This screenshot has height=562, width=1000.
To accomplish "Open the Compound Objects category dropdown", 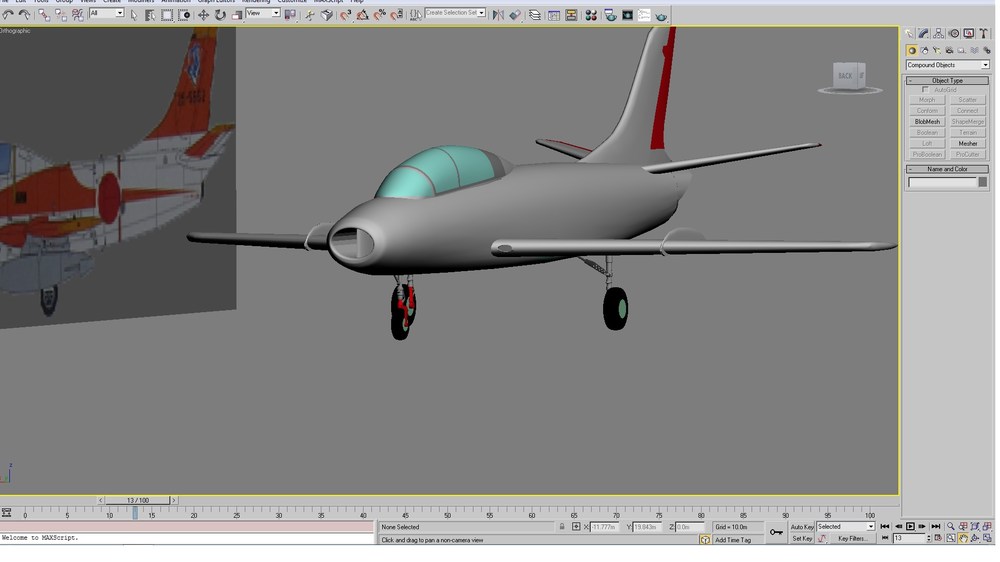I will click(947, 65).
